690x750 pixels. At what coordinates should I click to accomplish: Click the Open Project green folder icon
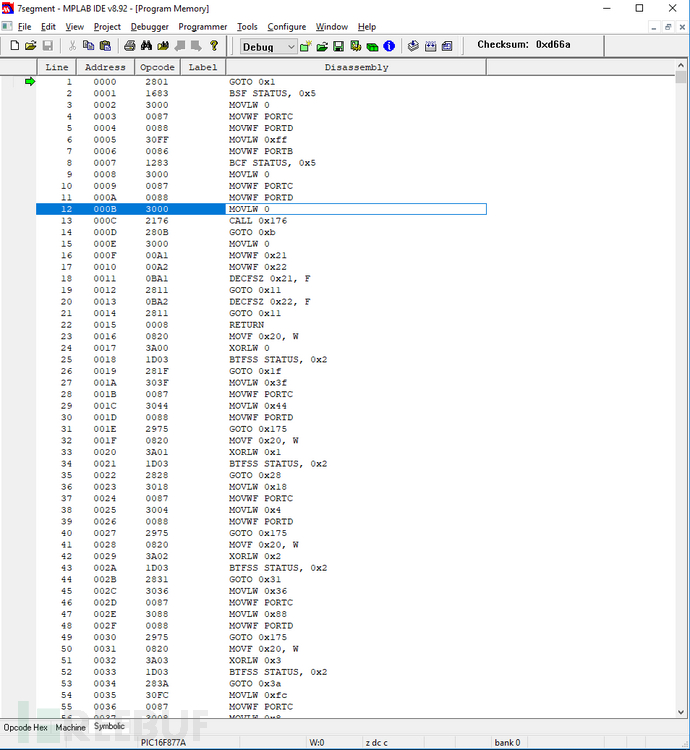tap(322, 46)
